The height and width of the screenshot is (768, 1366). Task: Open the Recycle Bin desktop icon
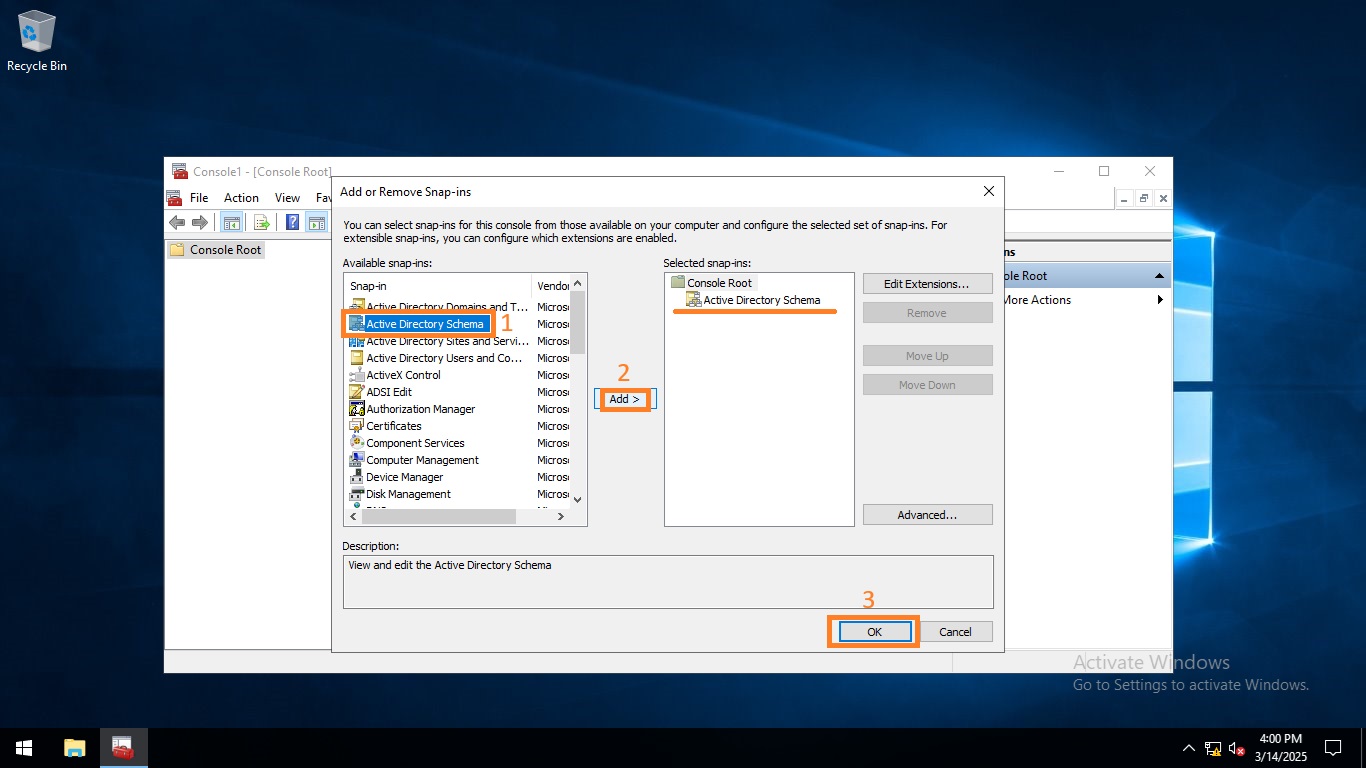(37, 42)
